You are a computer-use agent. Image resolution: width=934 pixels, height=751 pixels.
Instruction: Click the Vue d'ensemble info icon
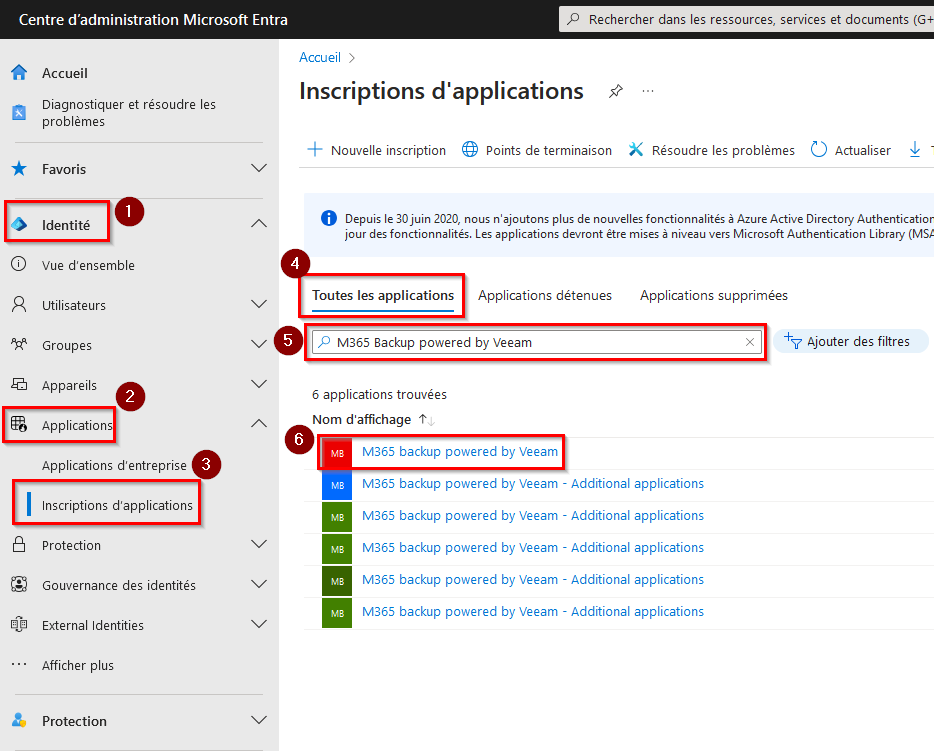tap(19, 264)
